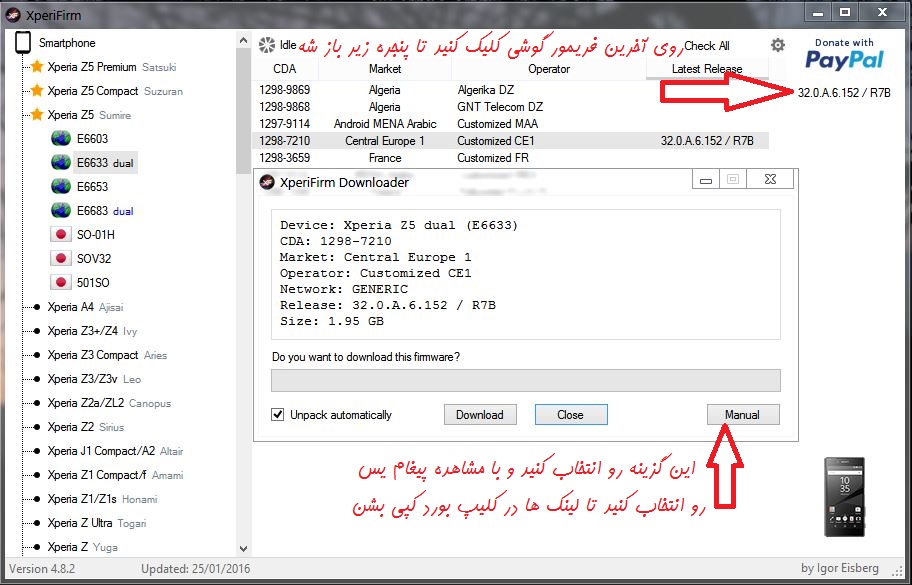Expand the Xperia Z3+/Z4 Ivy node
This screenshot has height=585, width=912.
click(36, 331)
